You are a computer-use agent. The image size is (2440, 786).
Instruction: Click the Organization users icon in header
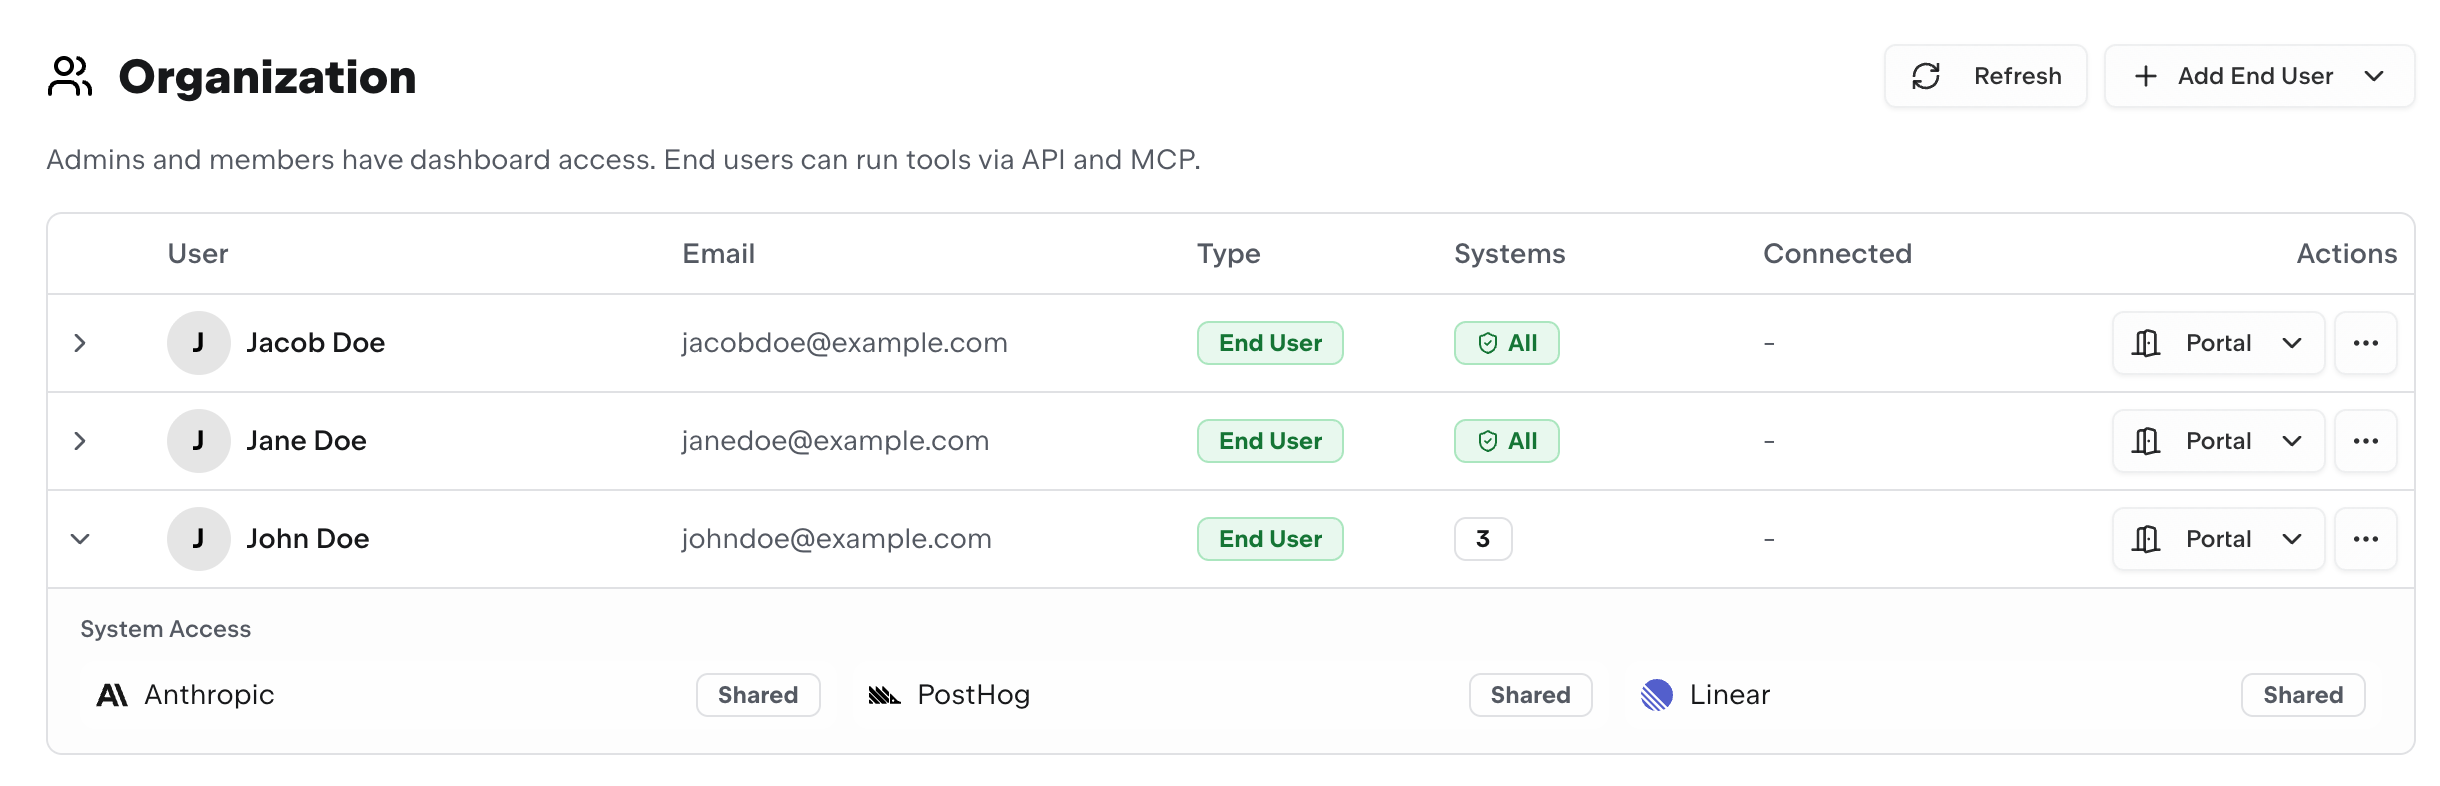coord(70,77)
